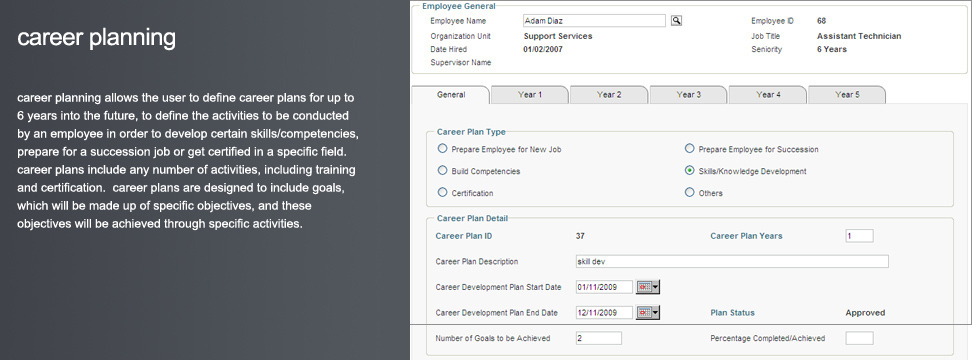Choose the Certification radio button
Screen dimensions: 972x360
(x=442, y=193)
